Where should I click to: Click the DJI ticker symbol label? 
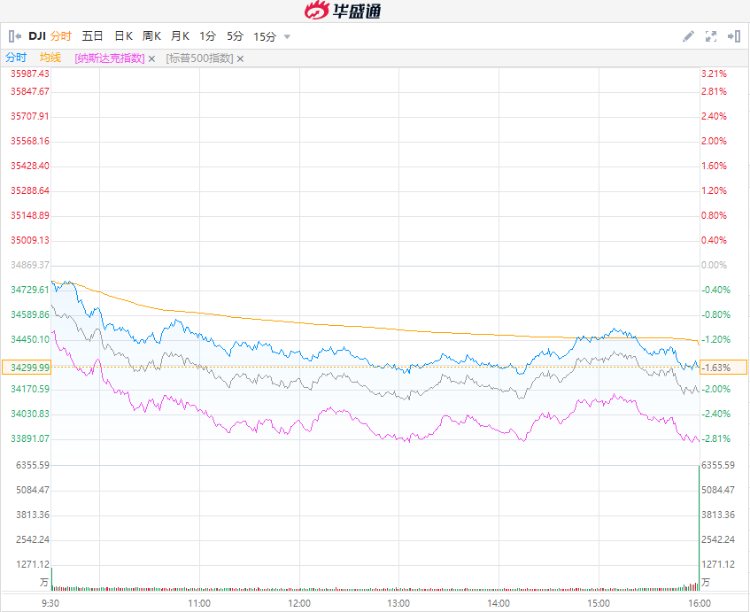tap(37, 36)
